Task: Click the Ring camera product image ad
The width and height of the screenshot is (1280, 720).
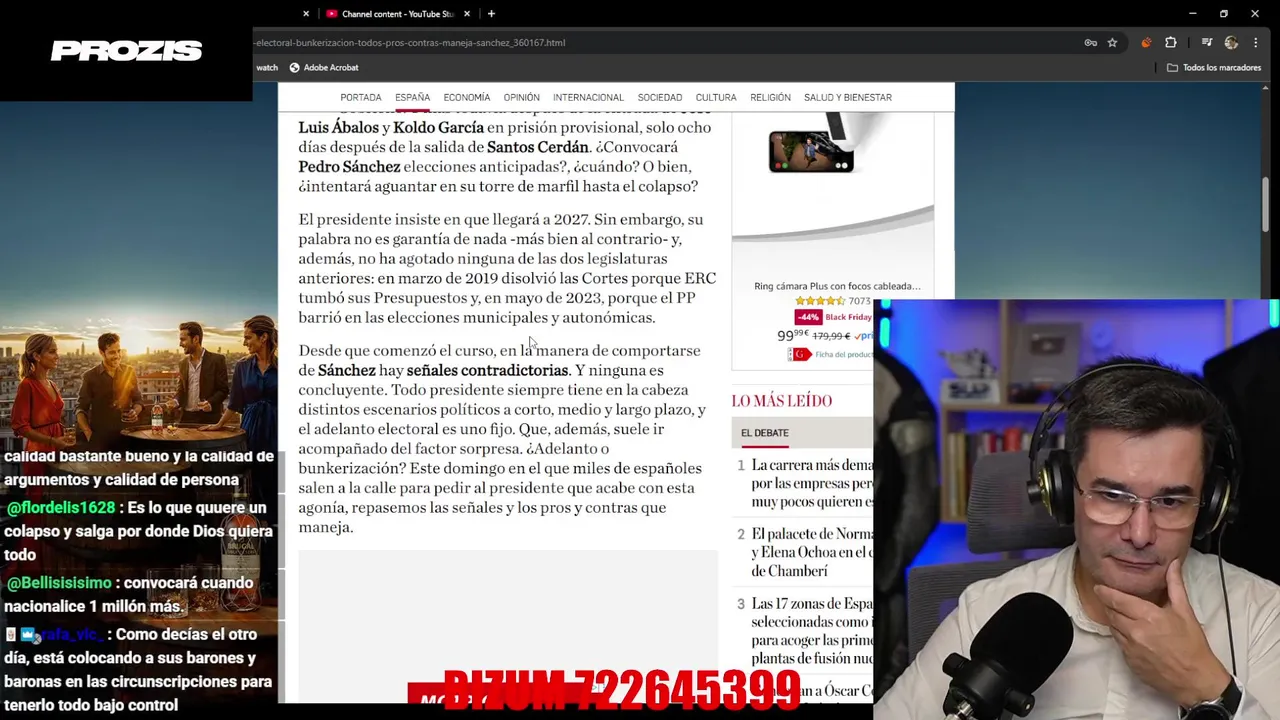Action: click(x=832, y=175)
